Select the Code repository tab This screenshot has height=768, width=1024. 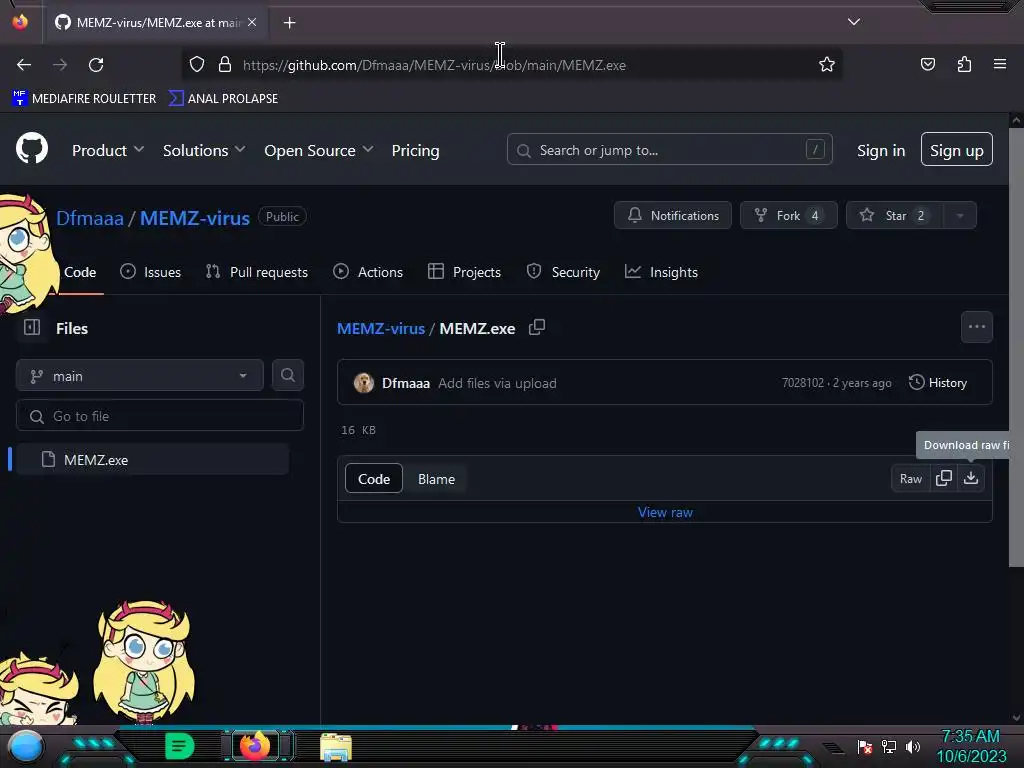coord(80,272)
